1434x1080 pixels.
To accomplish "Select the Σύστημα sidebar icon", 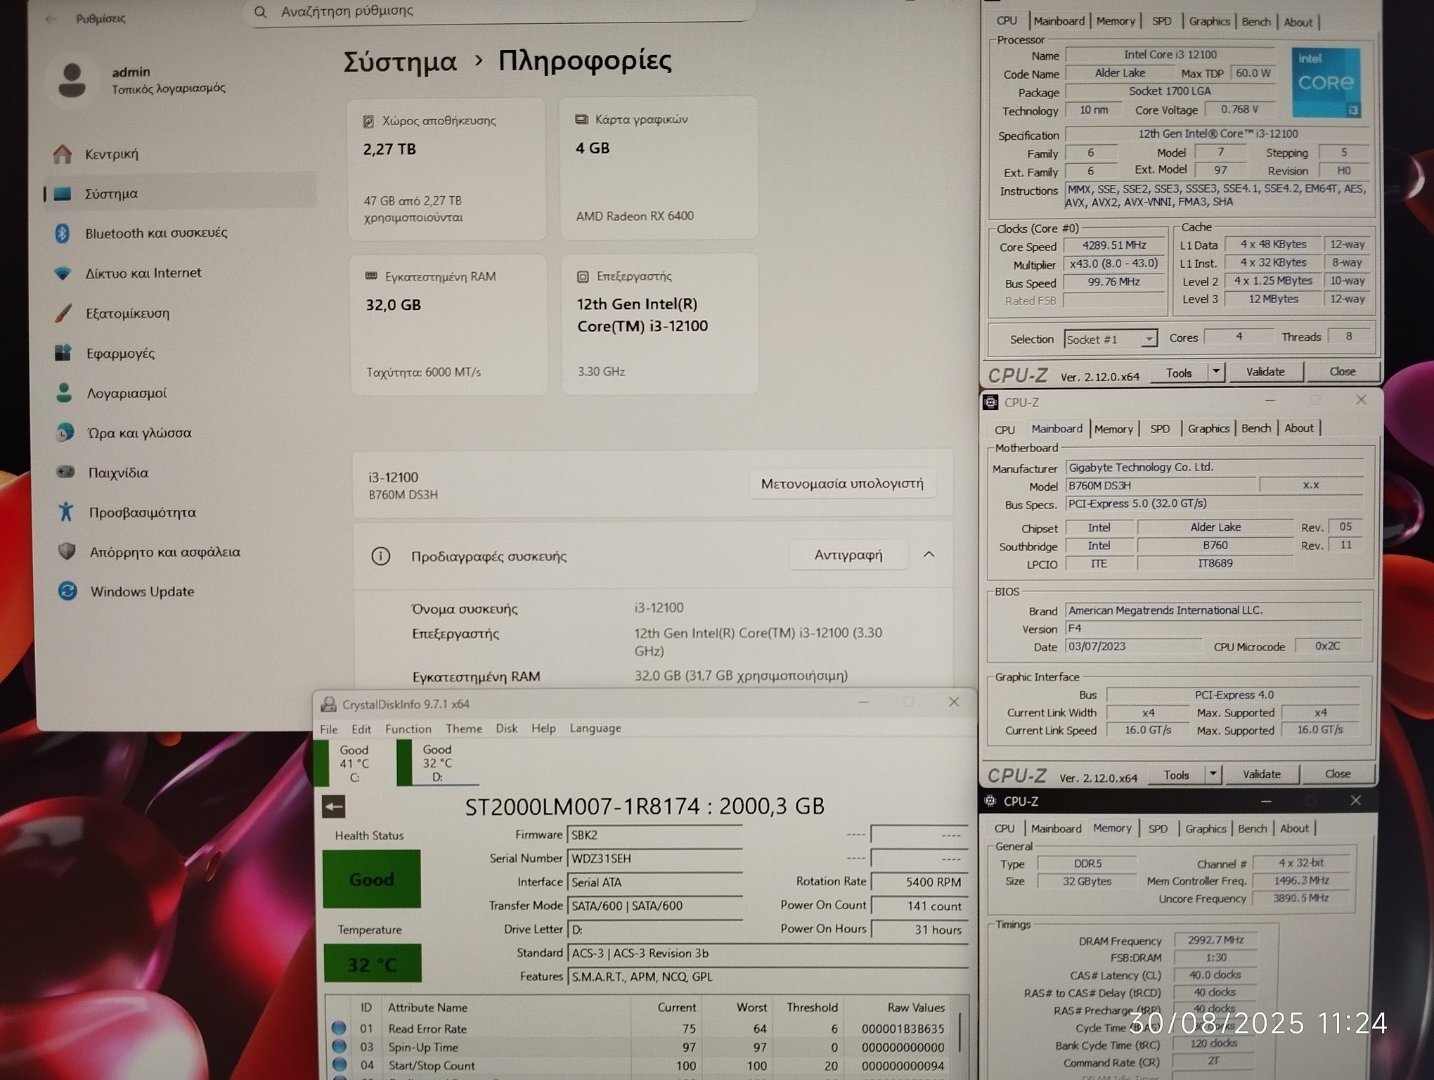I will [x=63, y=194].
